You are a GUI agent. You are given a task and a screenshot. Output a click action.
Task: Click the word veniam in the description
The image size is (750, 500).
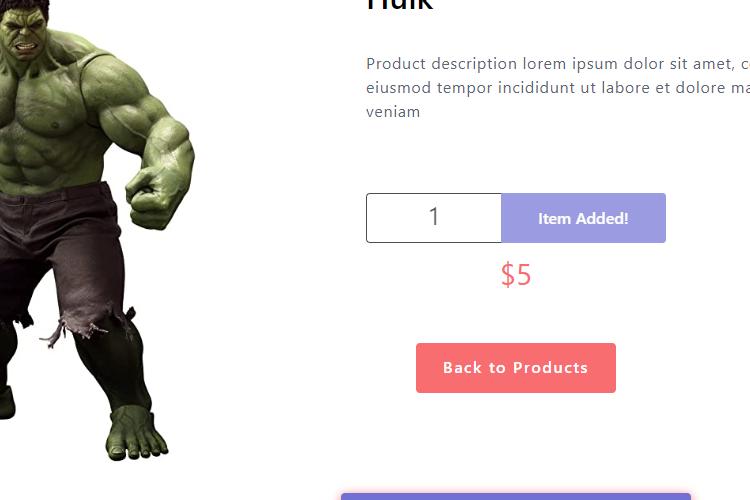[393, 112]
